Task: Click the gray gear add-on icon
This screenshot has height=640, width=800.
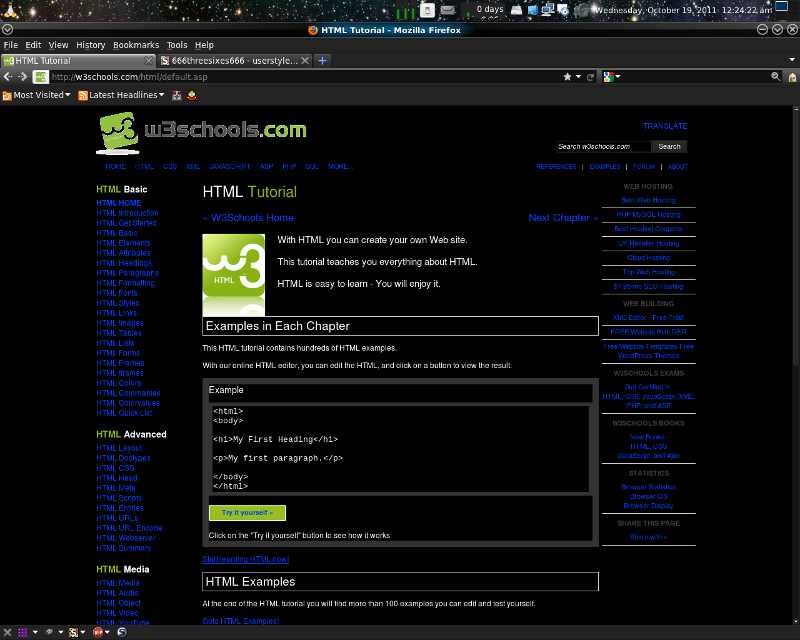Action: [49, 632]
